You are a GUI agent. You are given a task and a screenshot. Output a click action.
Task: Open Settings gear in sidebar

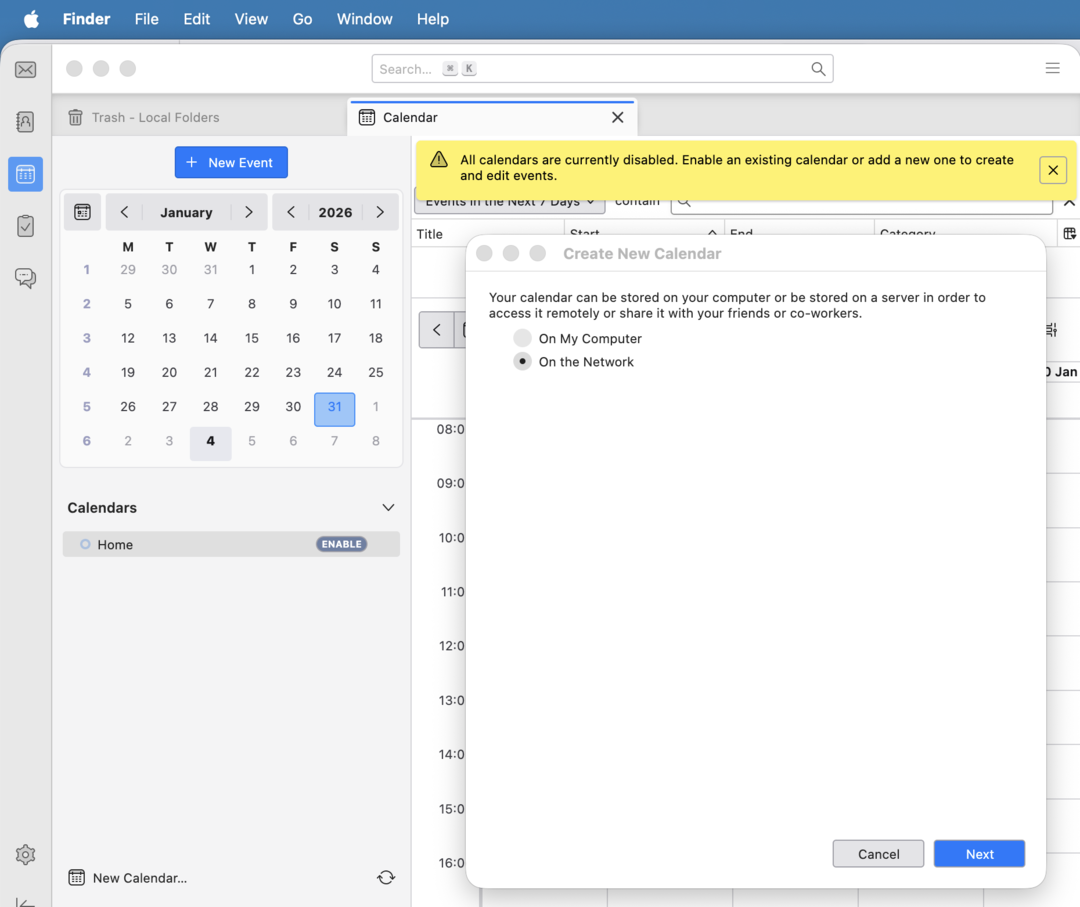point(26,855)
